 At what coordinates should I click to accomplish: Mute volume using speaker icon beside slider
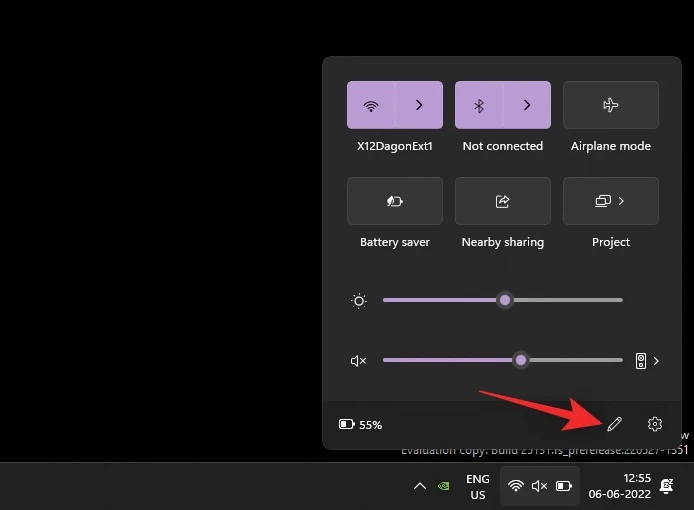coord(359,361)
